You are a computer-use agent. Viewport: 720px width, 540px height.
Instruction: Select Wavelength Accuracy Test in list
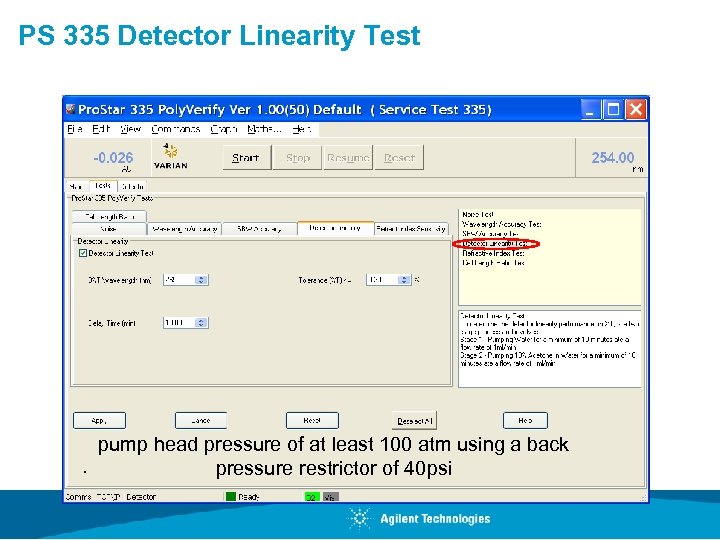[x=502, y=224]
